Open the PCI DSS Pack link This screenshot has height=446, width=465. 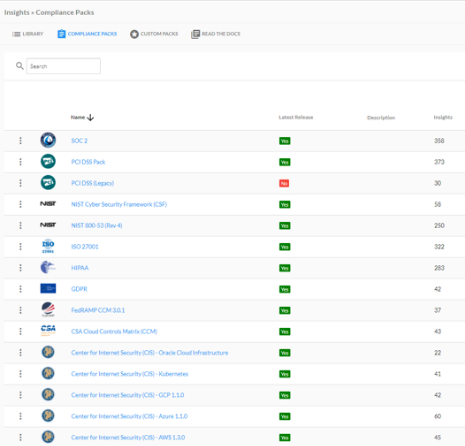tap(88, 162)
